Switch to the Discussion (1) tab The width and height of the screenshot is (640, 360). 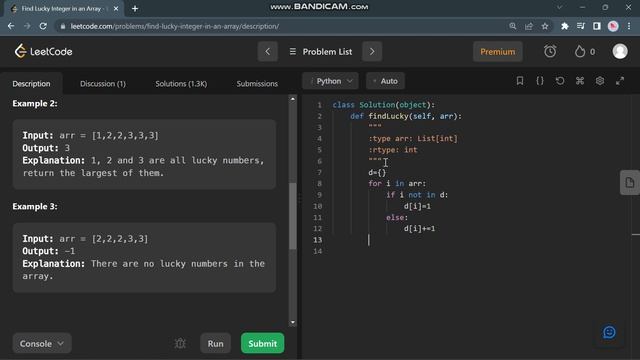pos(103,84)
